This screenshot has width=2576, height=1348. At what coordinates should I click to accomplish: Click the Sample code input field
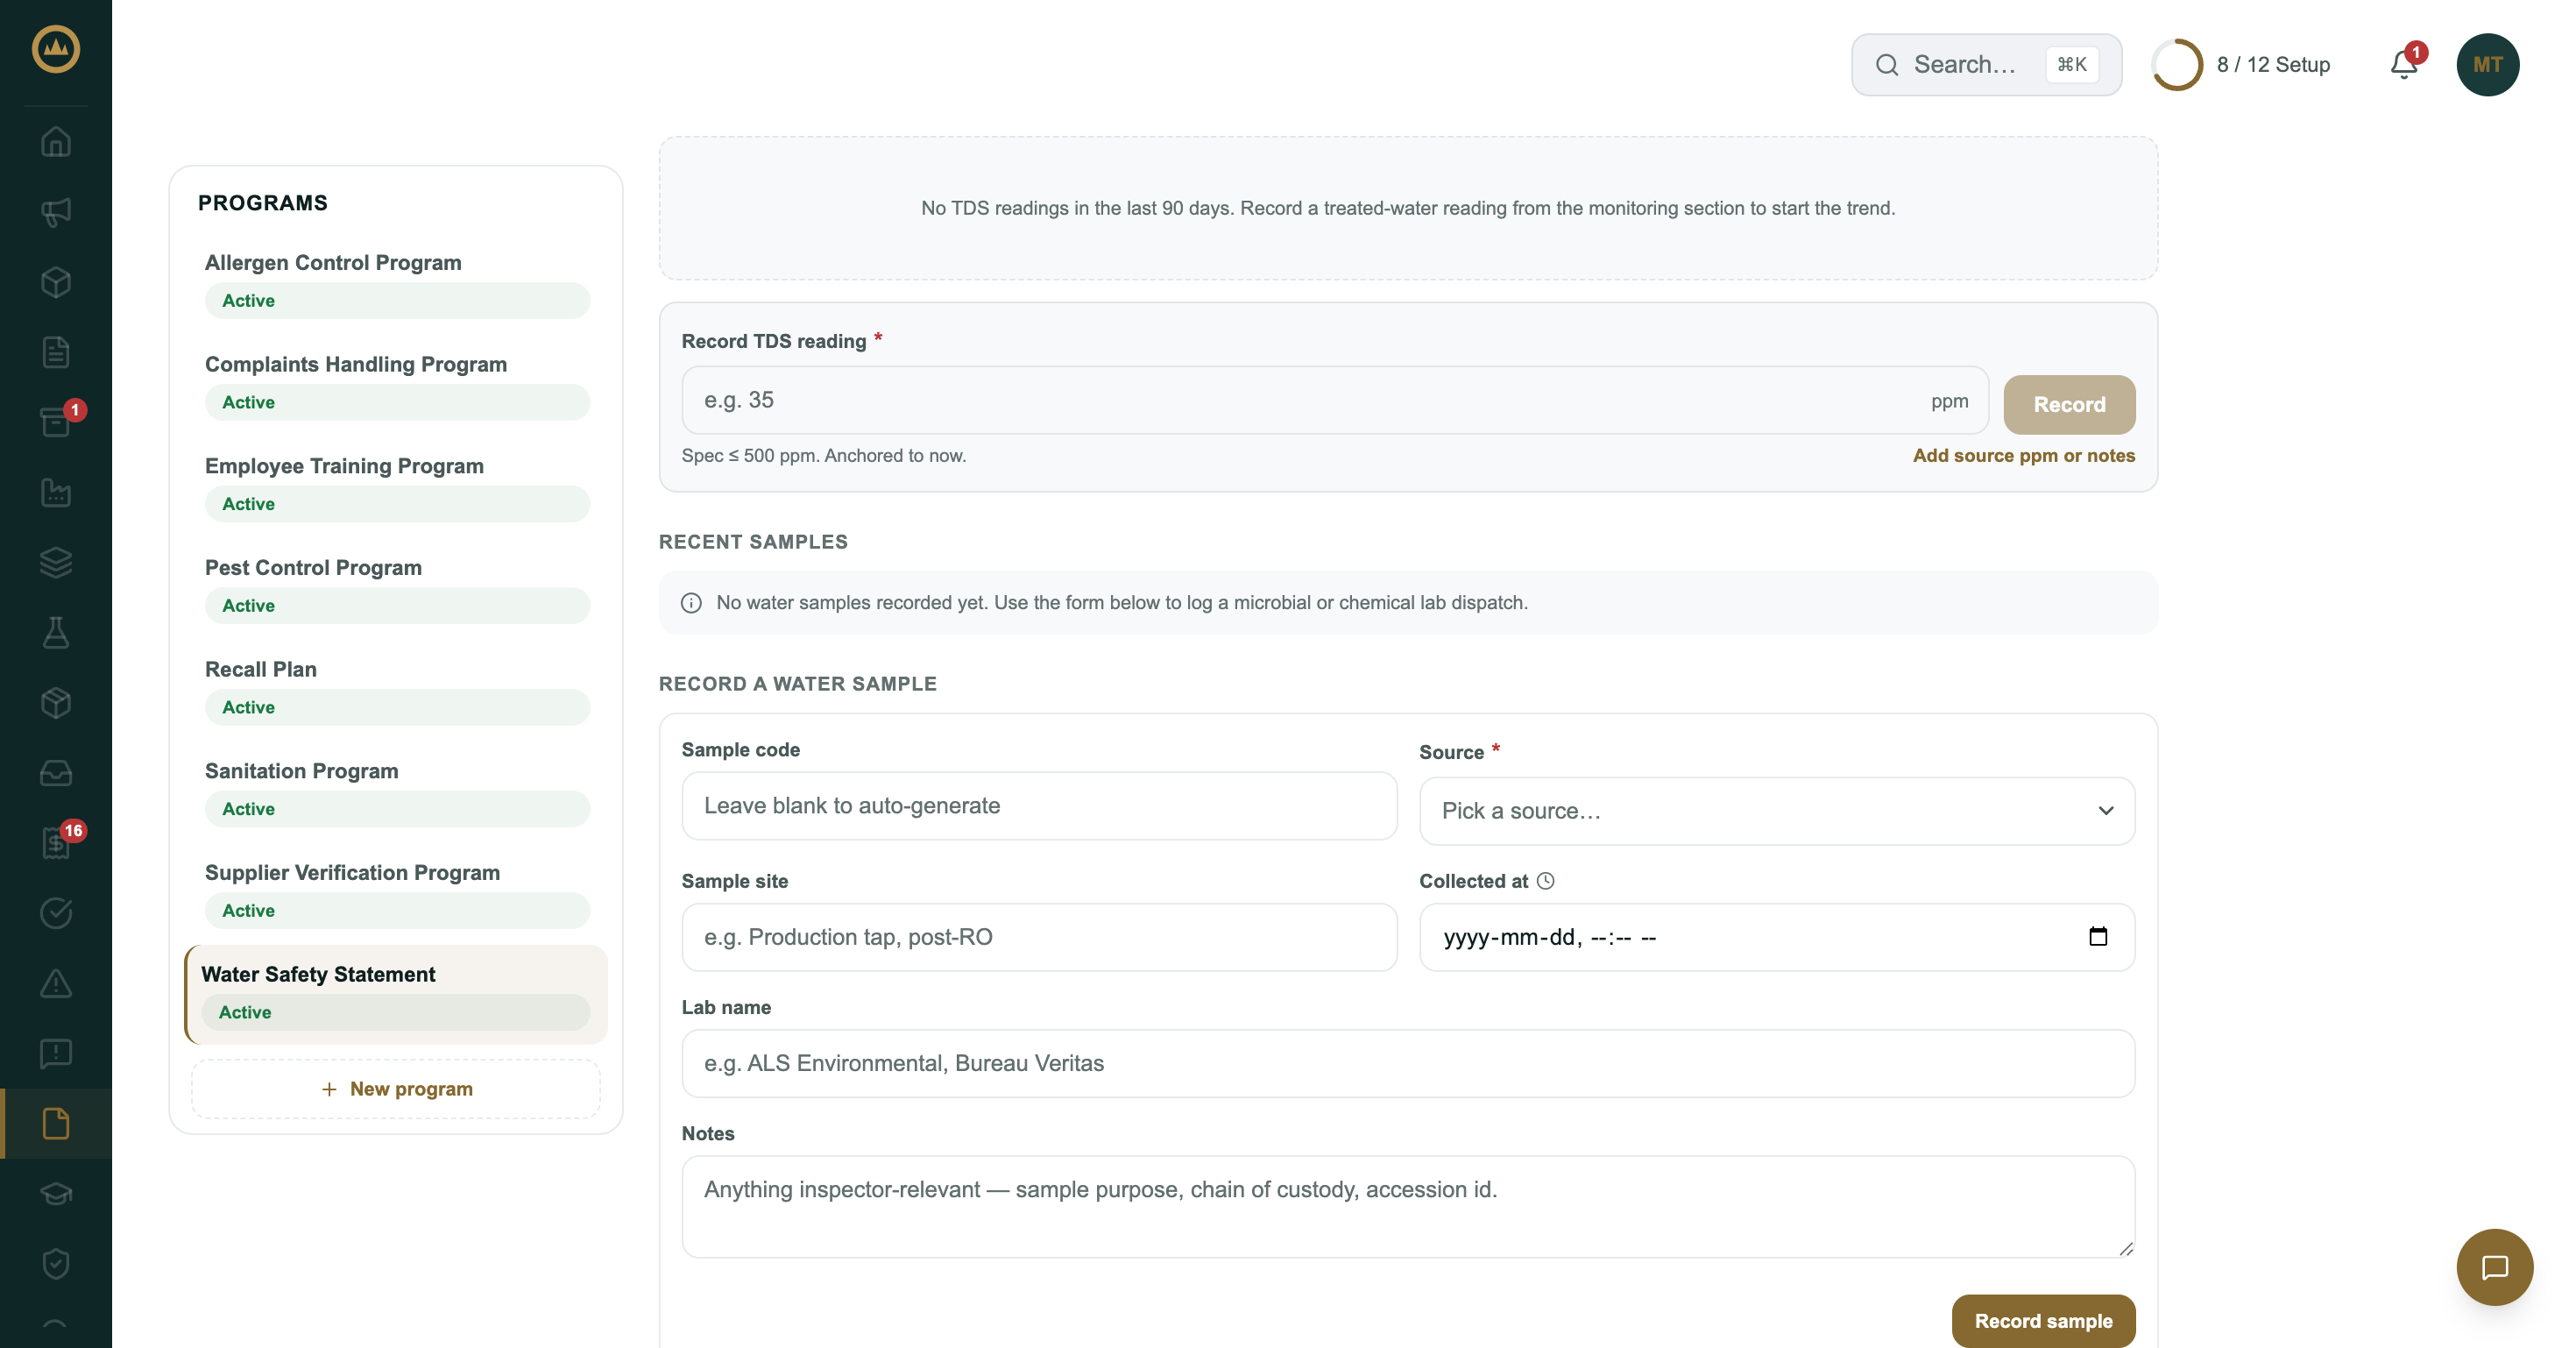1039,806
